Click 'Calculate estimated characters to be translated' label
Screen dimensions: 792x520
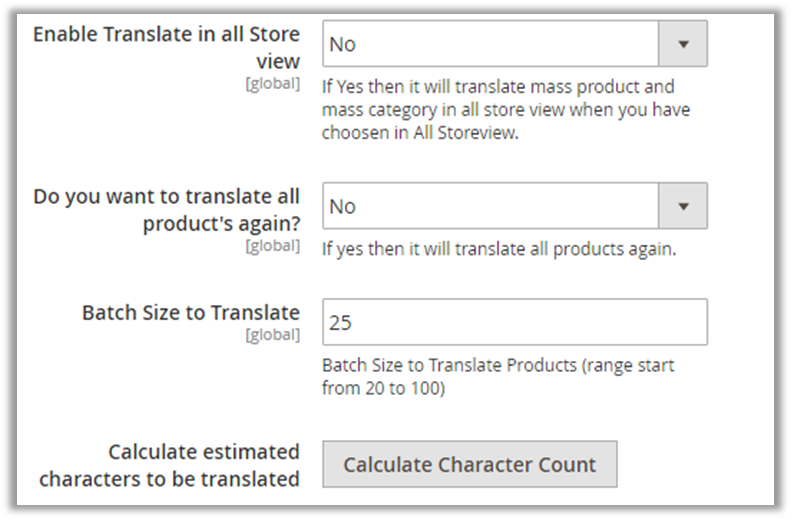[169, 465]
